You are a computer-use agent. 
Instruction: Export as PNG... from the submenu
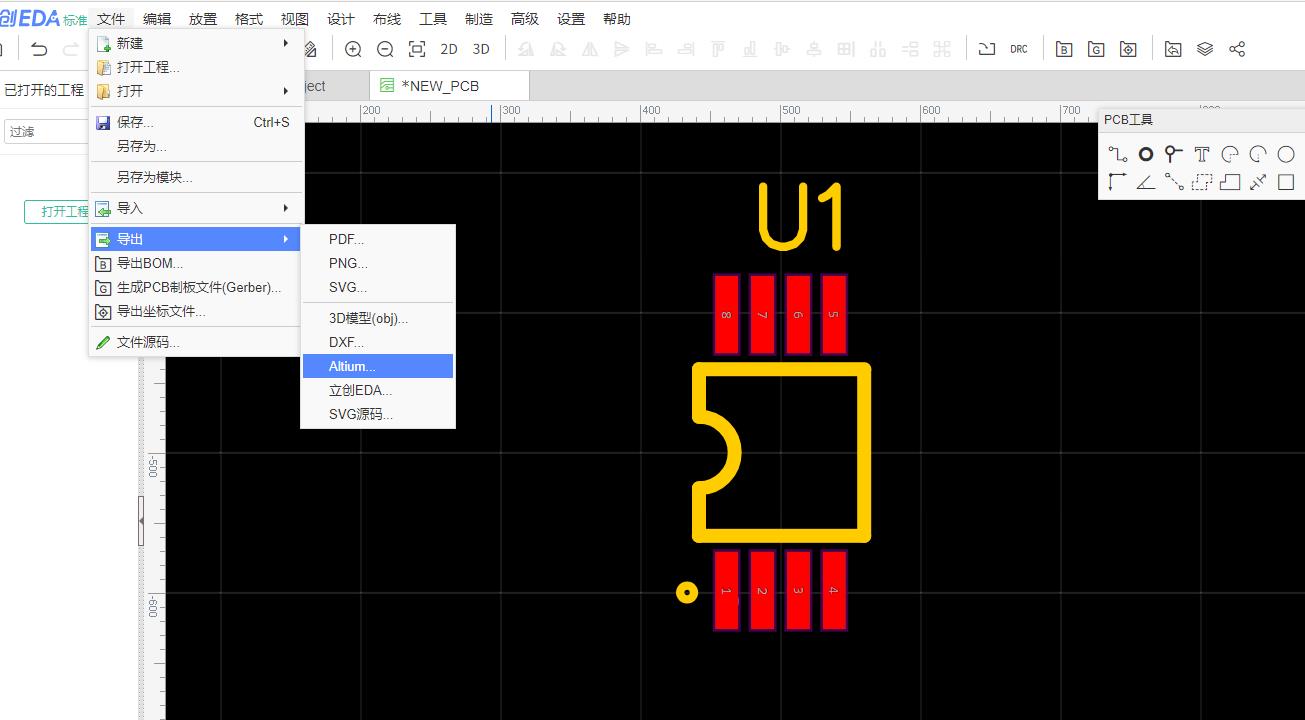[378, 263]
